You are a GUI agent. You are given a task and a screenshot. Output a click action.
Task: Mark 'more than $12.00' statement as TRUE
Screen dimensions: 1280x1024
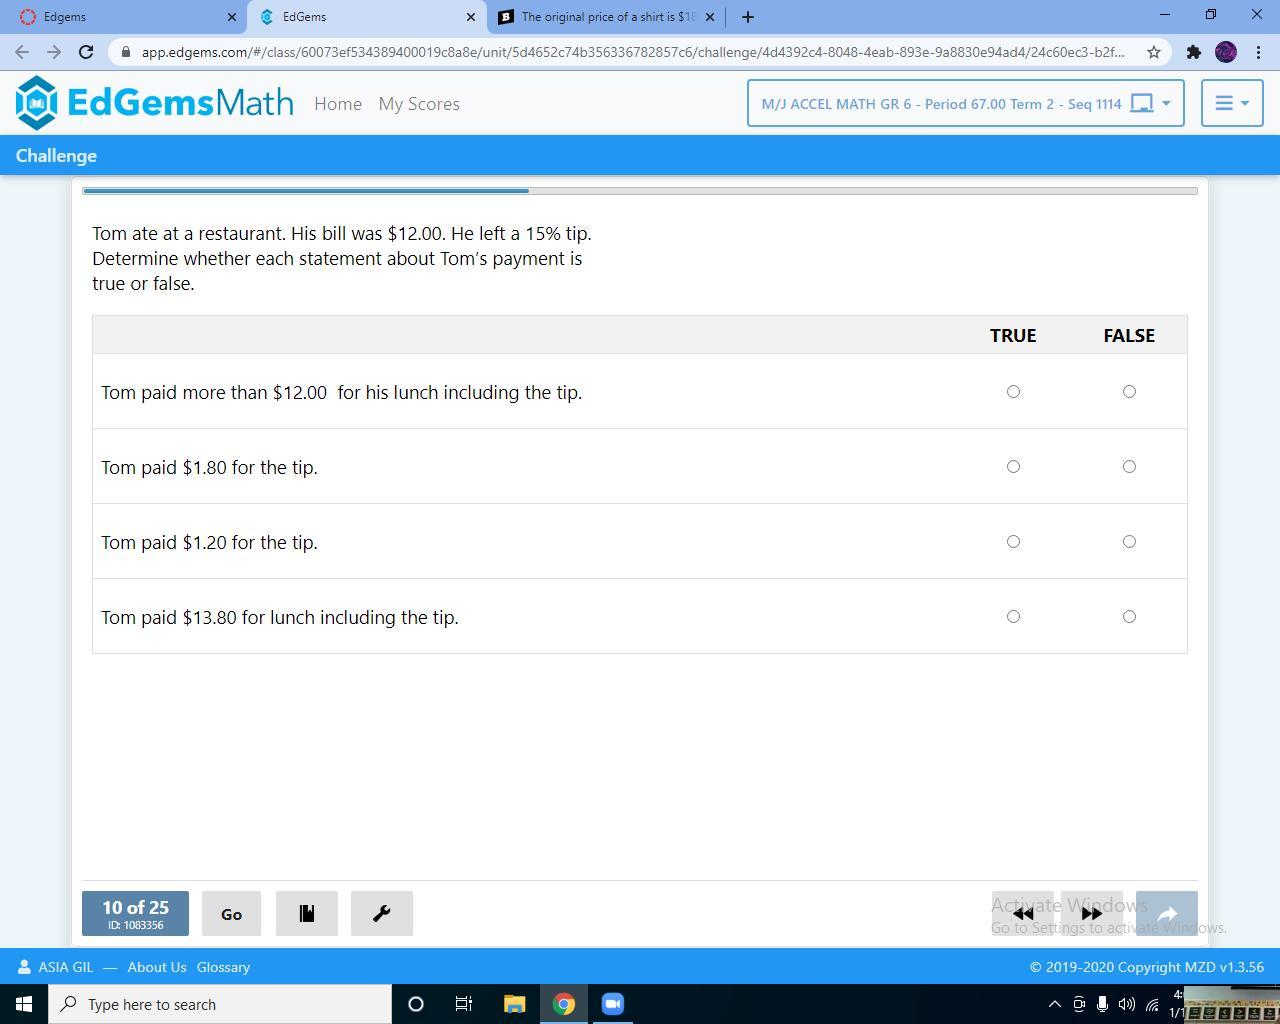(1013, 392)
